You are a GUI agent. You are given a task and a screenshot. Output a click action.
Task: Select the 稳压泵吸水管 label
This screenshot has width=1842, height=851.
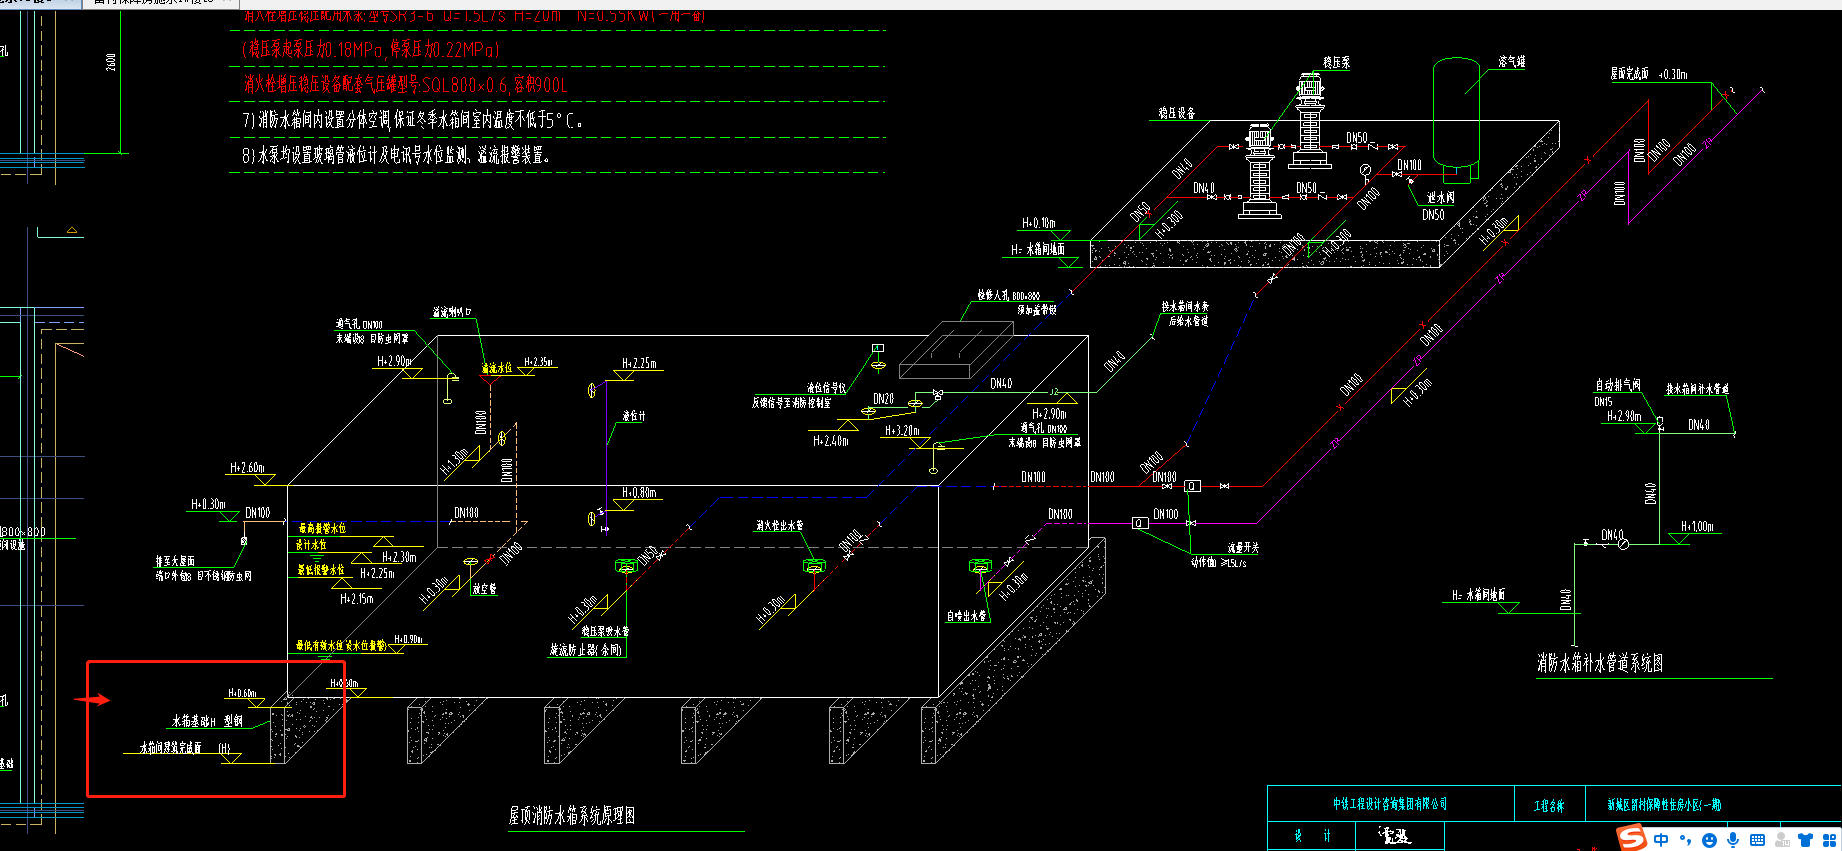[605, 631]
